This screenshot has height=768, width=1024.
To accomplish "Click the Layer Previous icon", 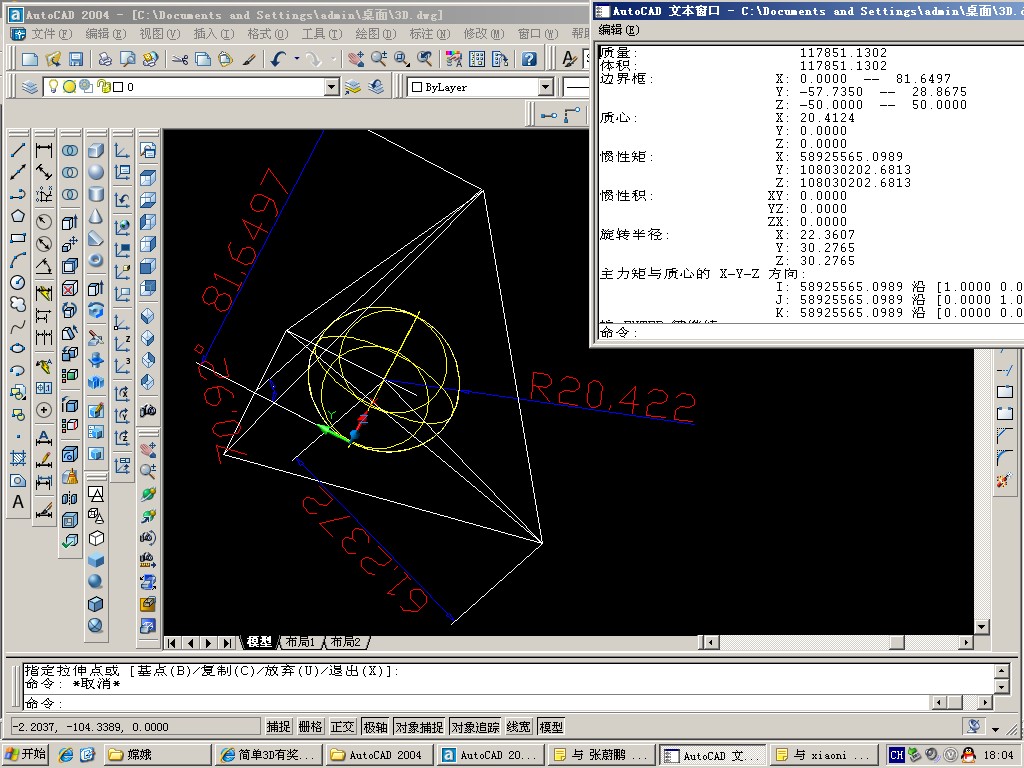I will pos(376,86).
